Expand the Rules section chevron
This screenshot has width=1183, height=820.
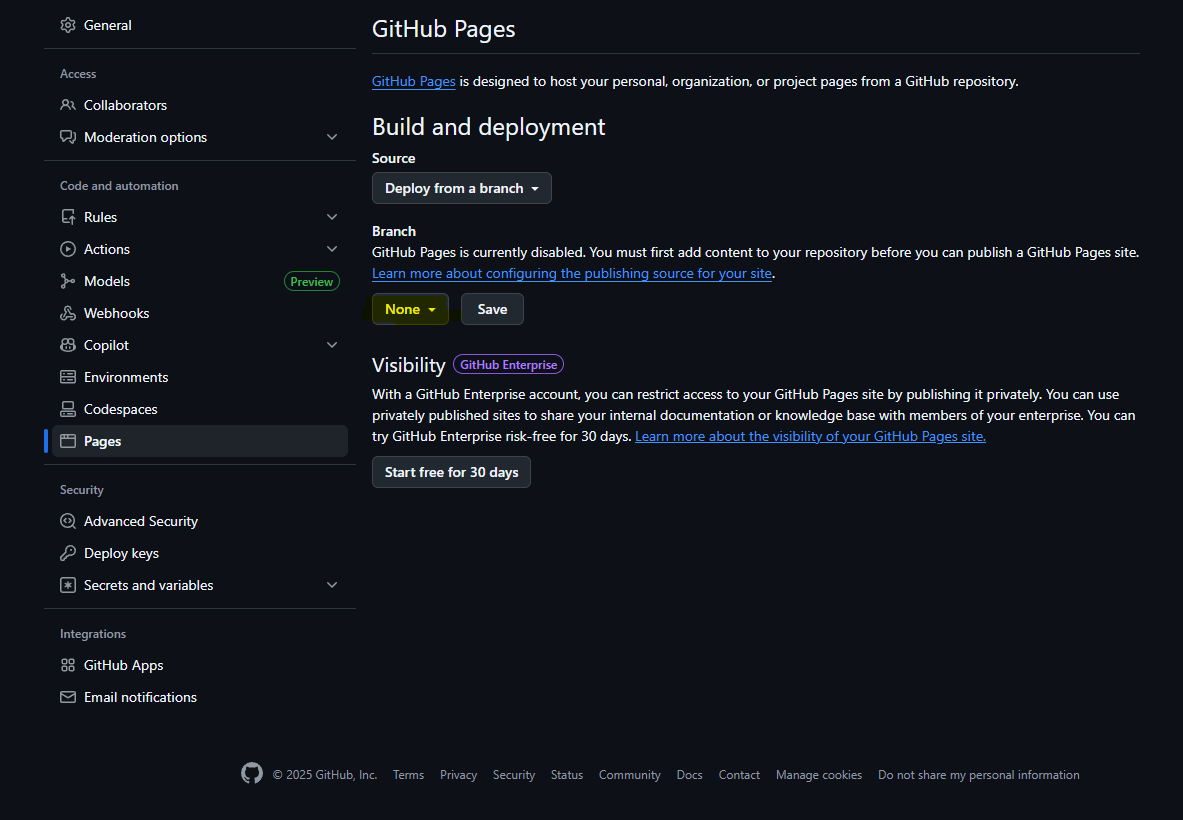tap(332, 217)
